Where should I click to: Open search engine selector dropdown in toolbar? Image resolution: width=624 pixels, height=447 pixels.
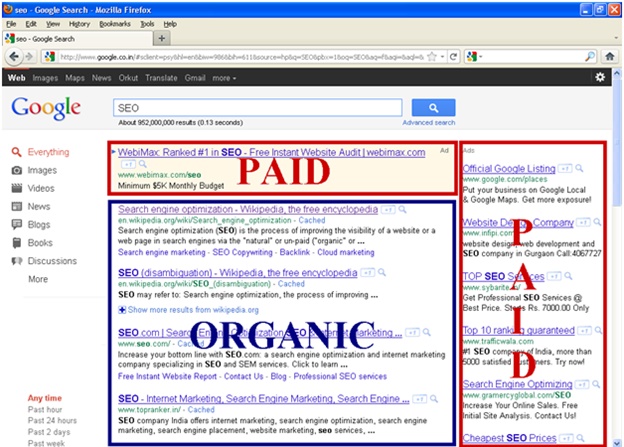(475, 57)
